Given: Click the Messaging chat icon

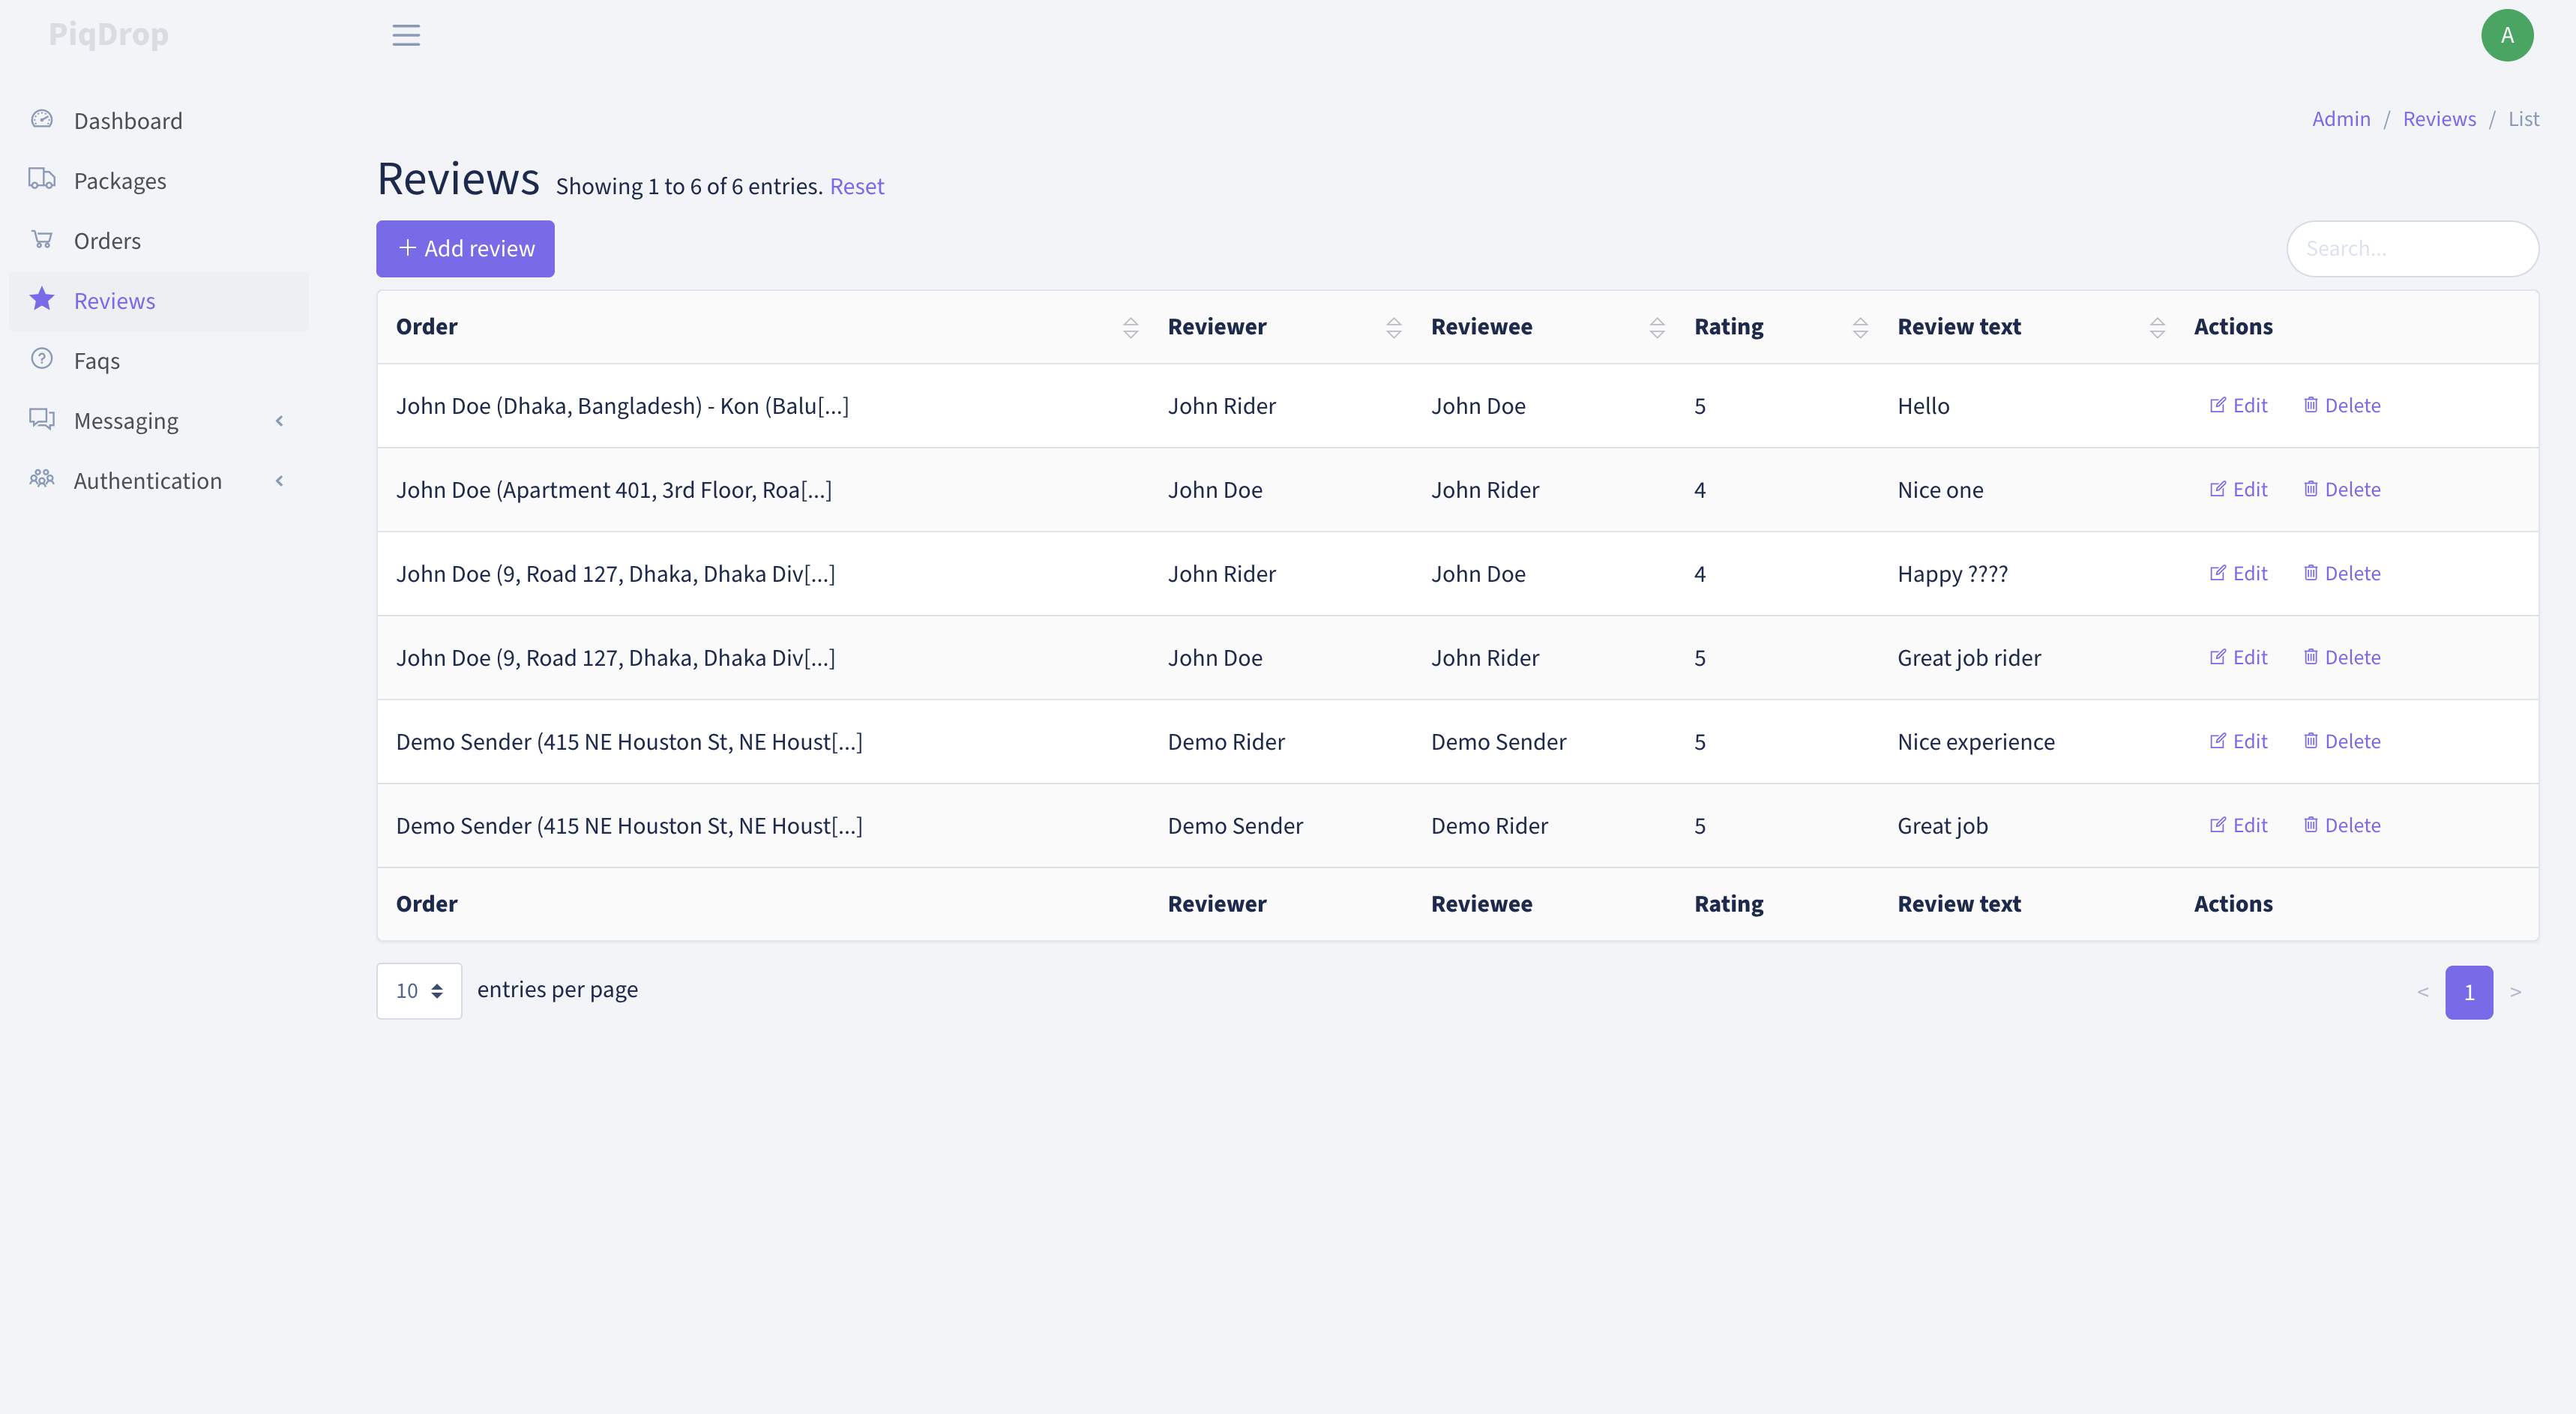Looking at the screenshot, I should coord(42,418).
